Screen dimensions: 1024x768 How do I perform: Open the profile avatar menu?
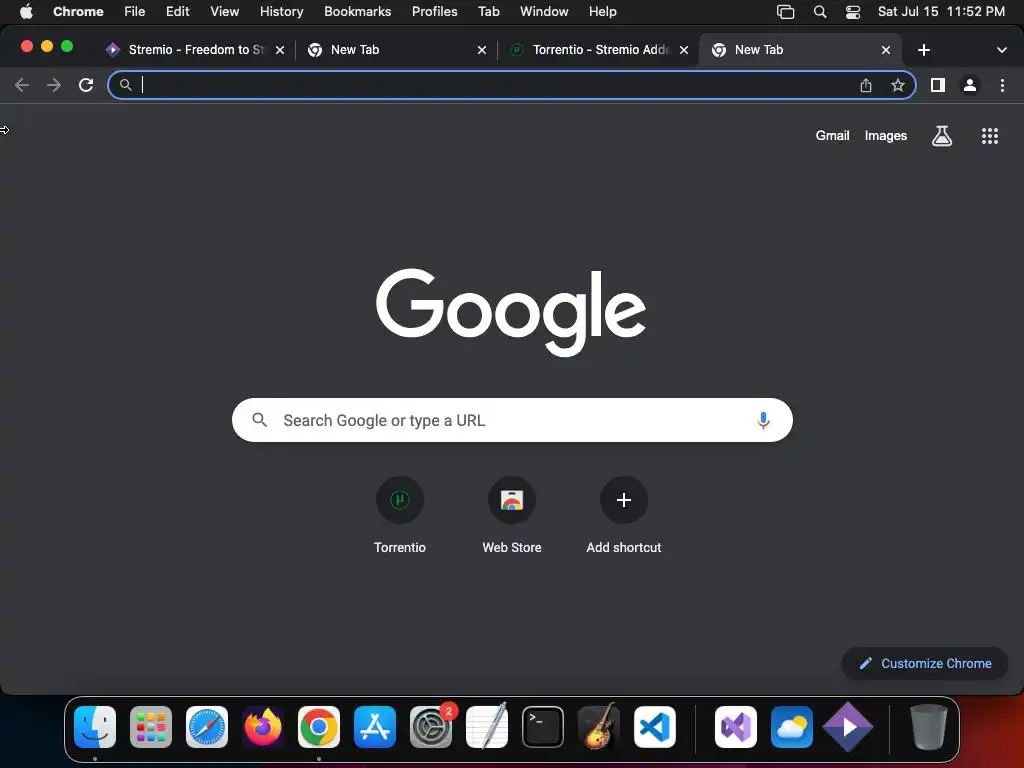tap(970, 85)
